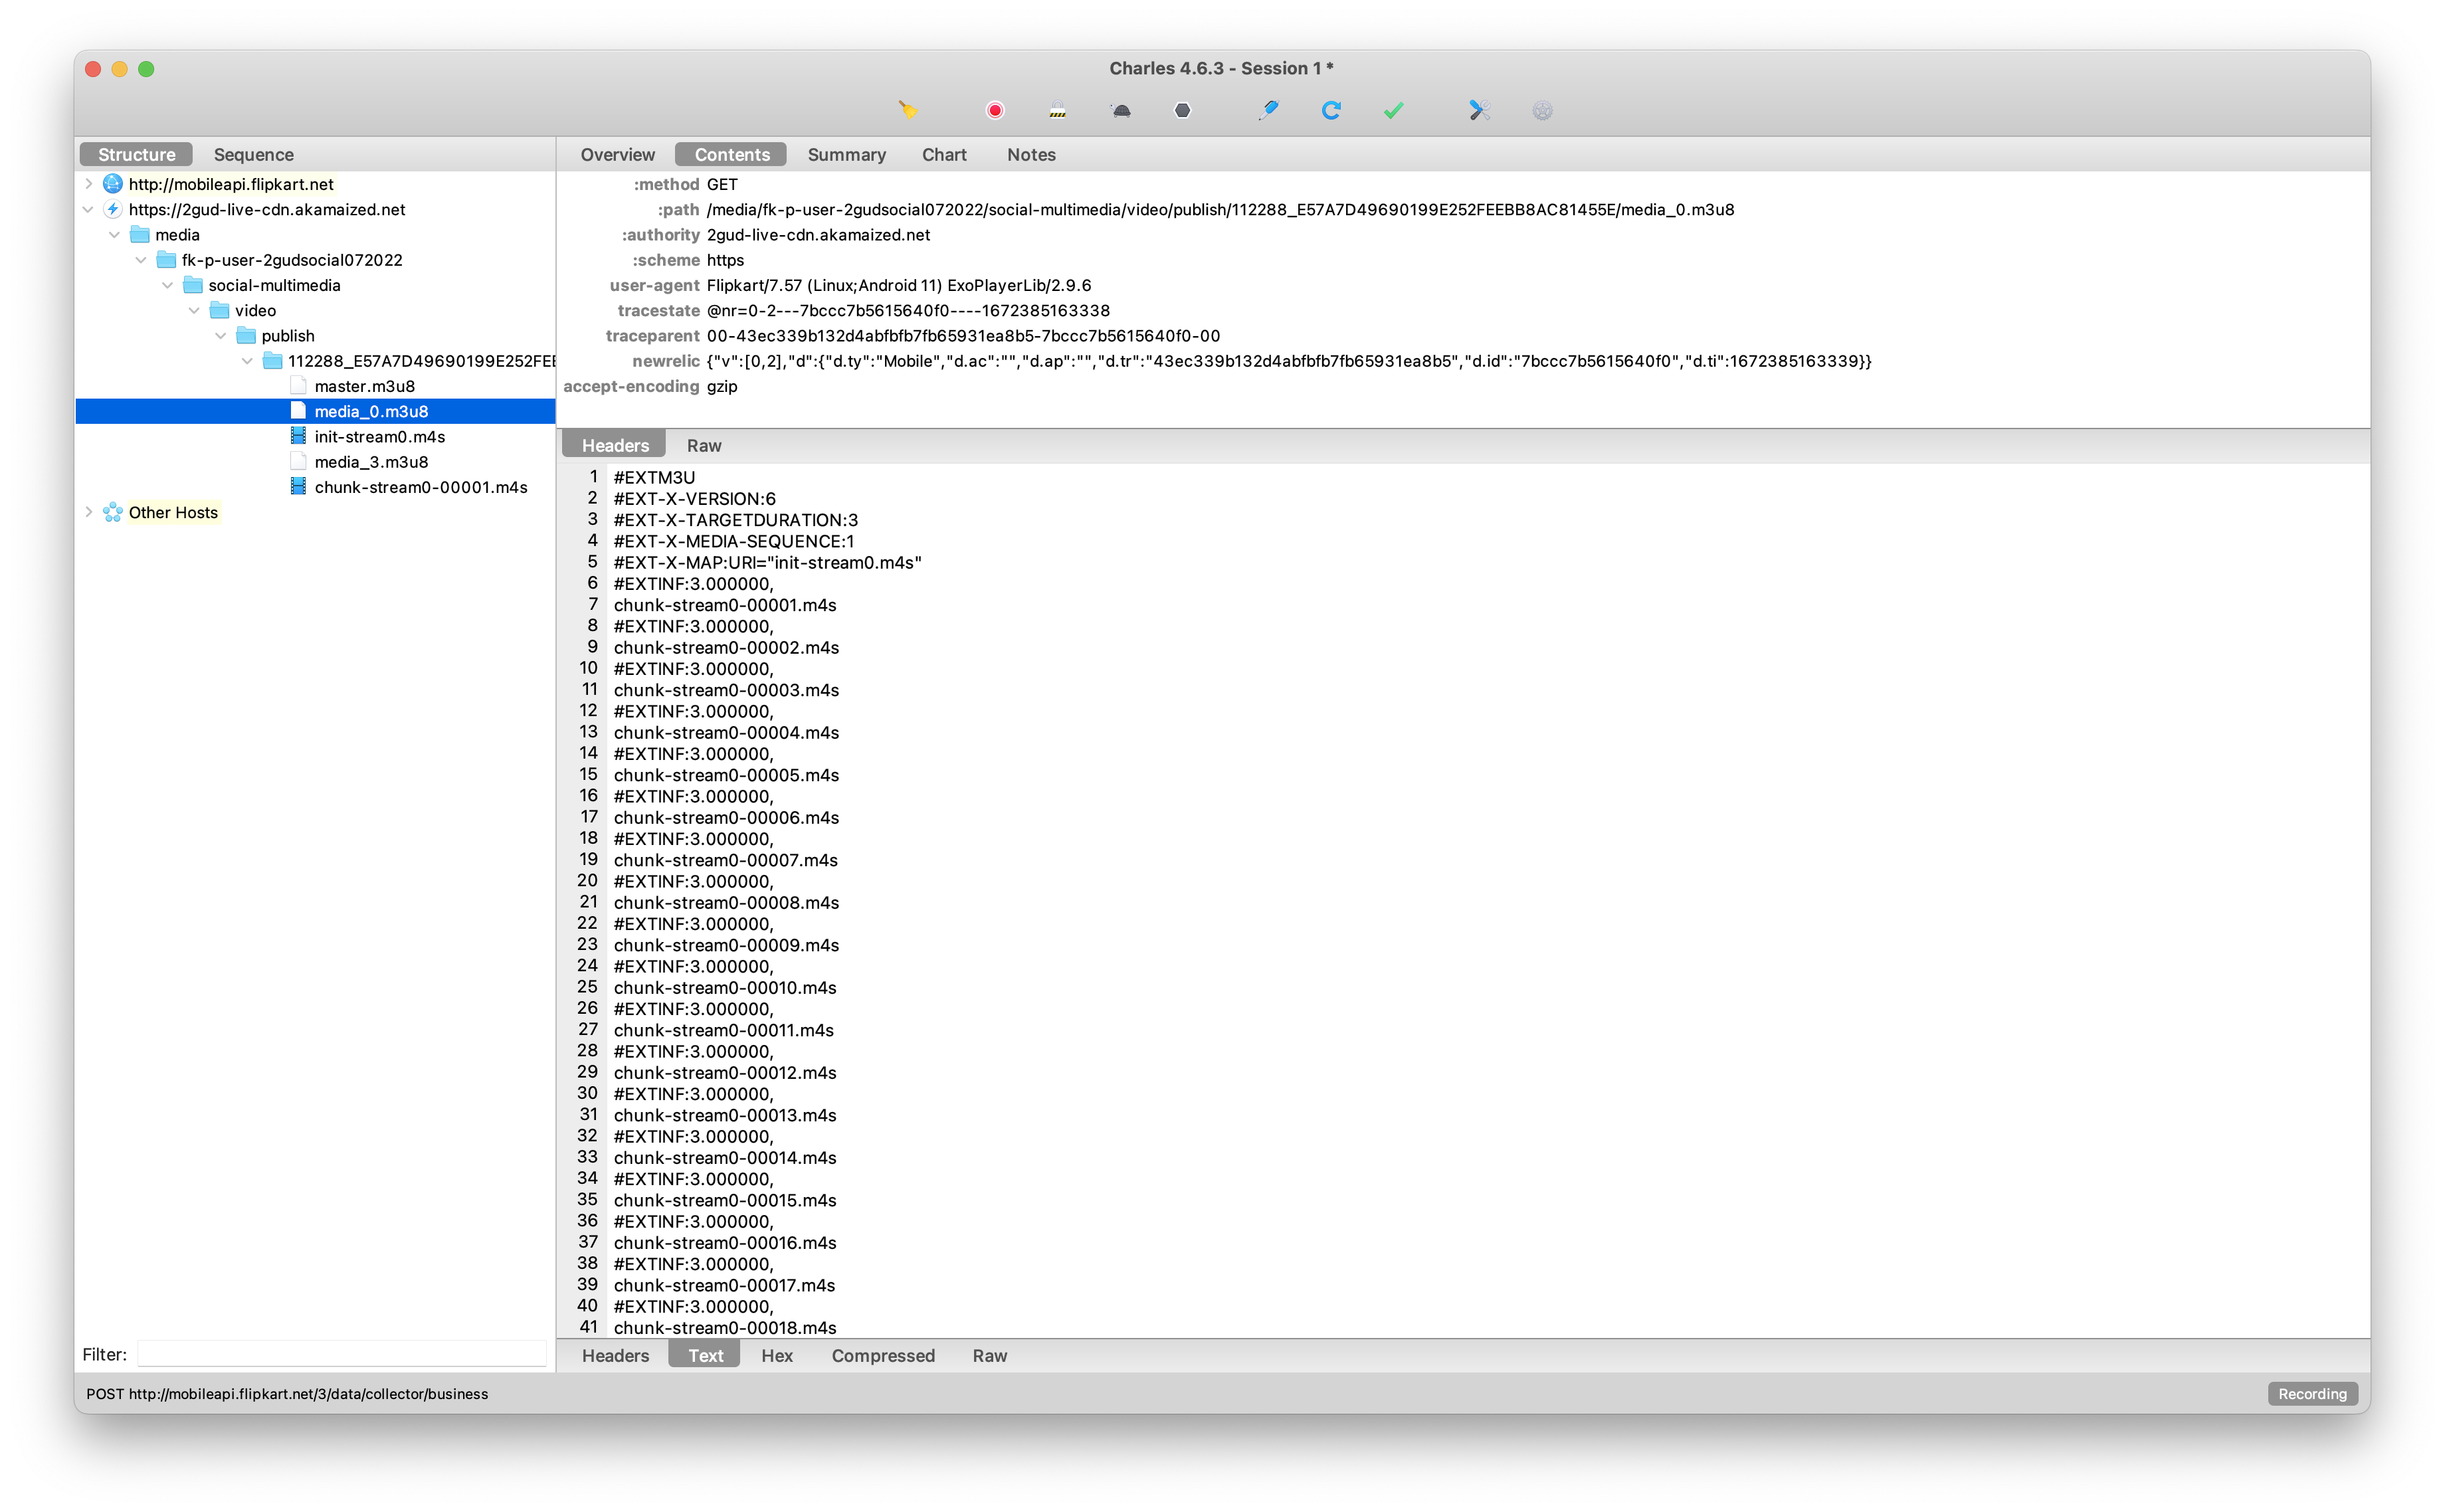
Task: Clear the current session with the broom icon
Action: point(907,110)
